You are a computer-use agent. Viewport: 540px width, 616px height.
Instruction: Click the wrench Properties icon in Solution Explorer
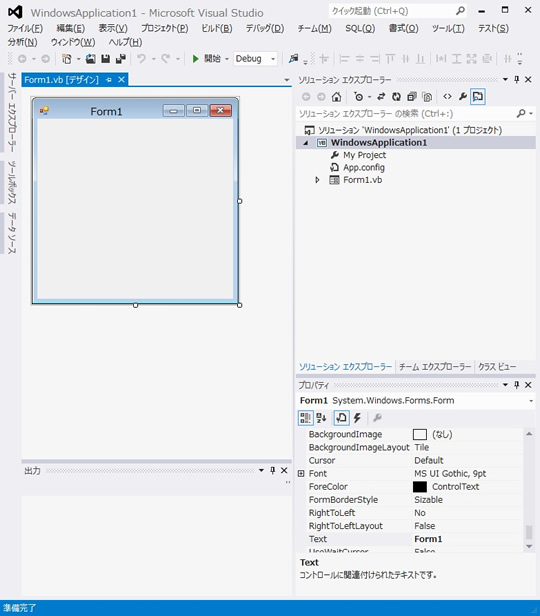[x=463, y=97]
